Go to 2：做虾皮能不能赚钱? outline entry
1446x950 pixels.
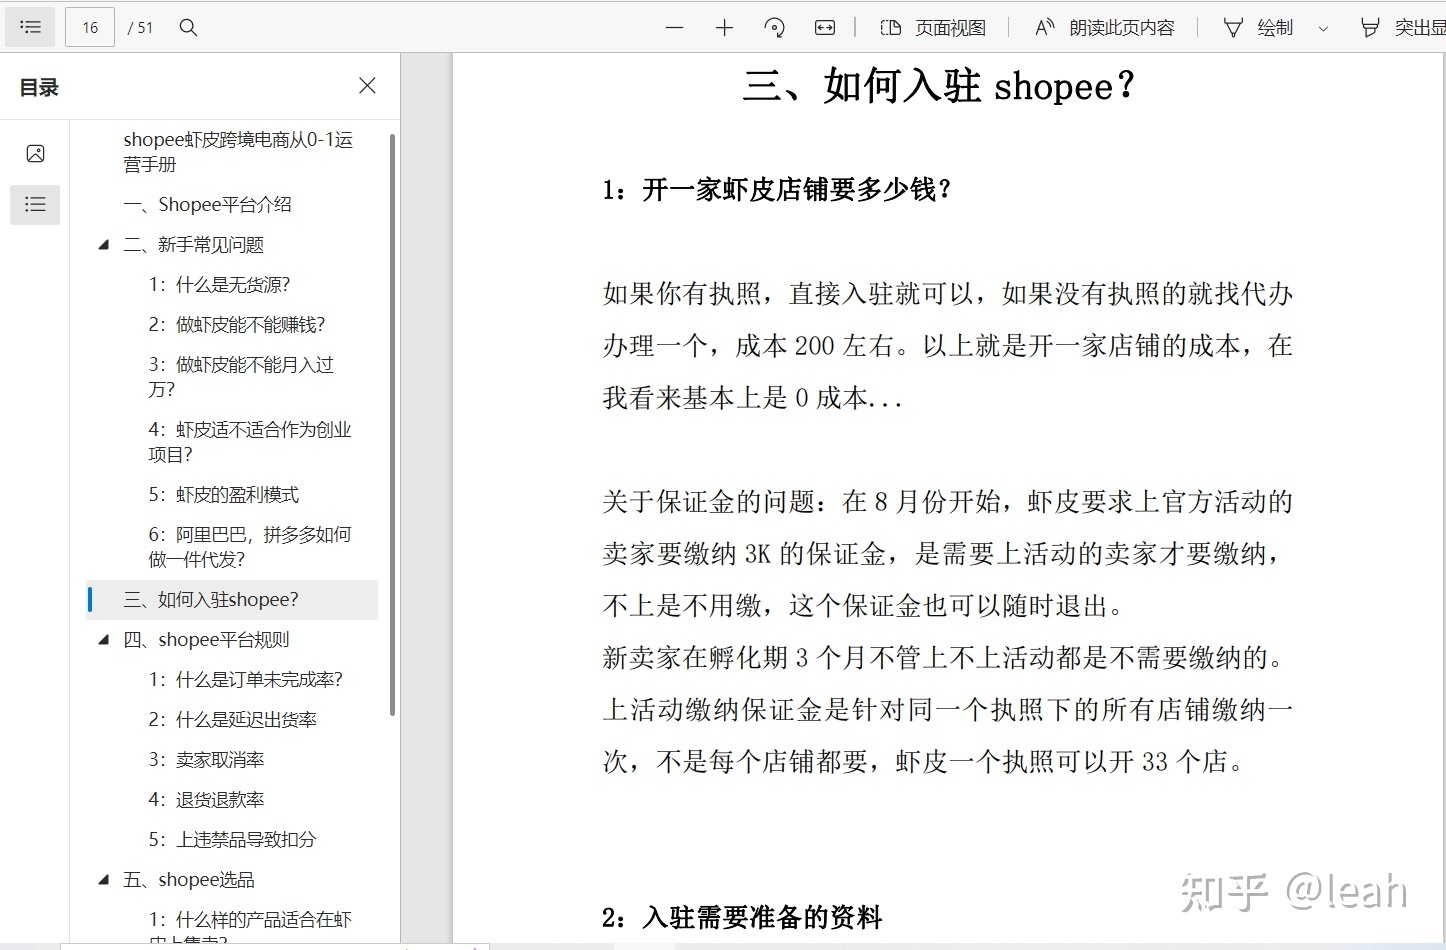237,325
